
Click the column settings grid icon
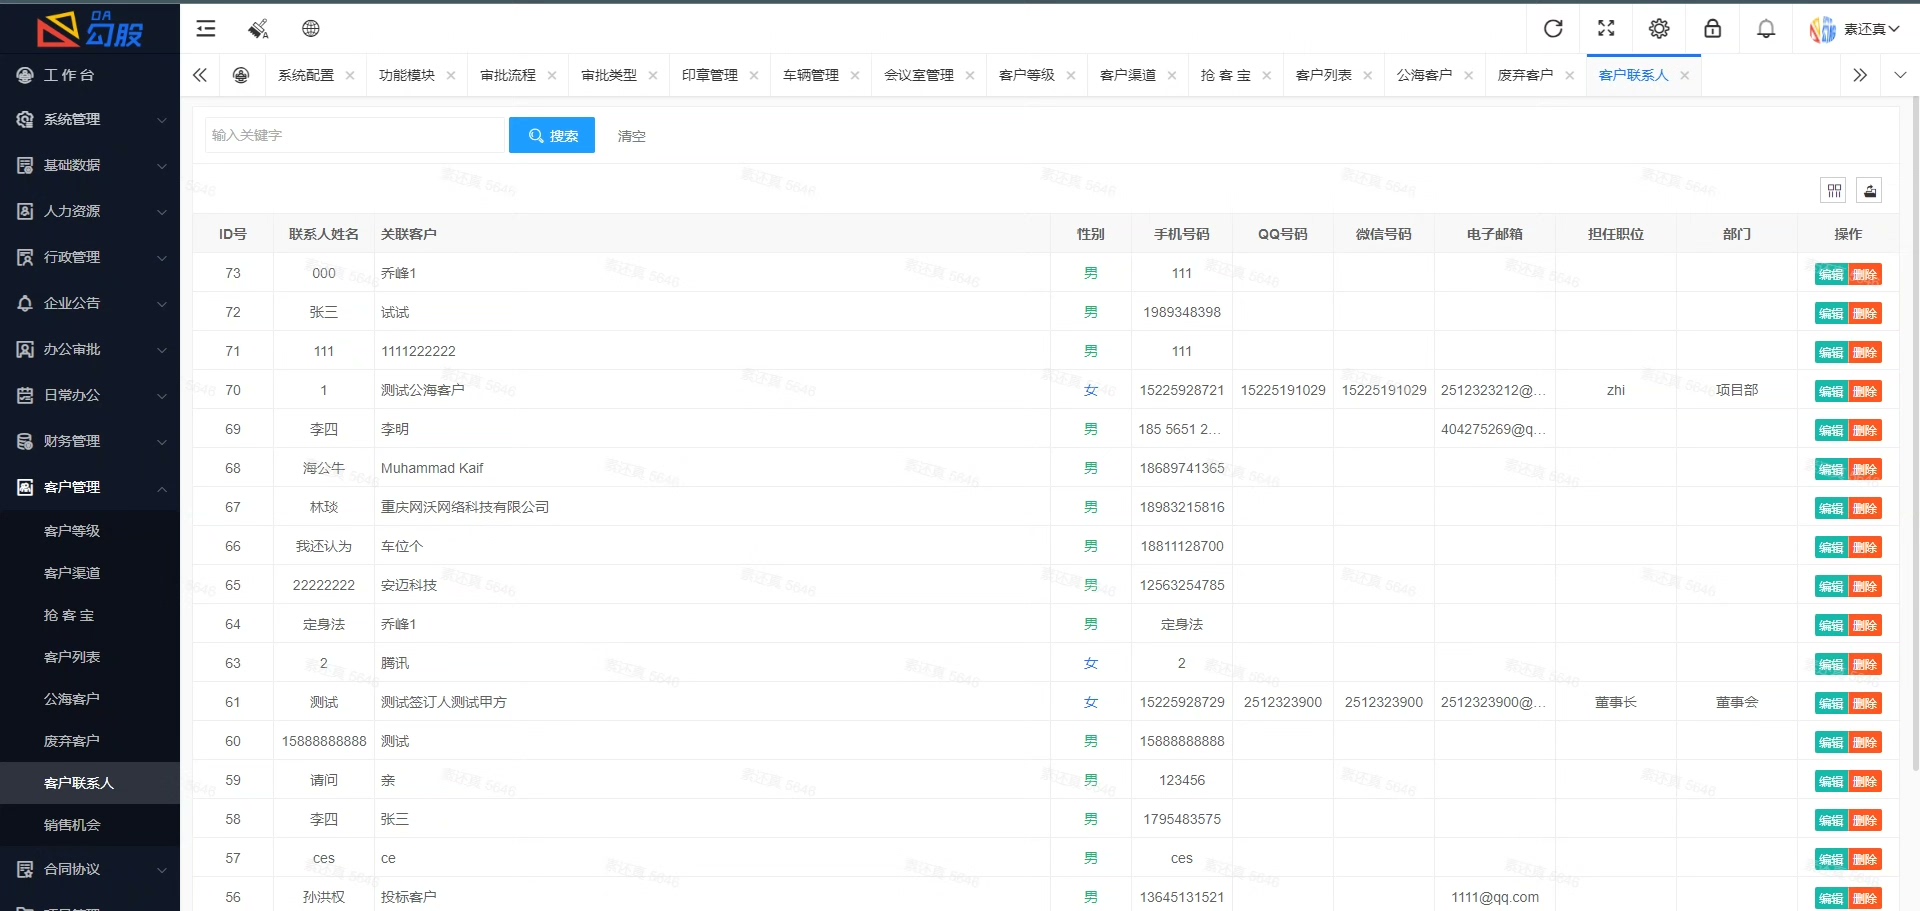pyautogui.click(x=1833, y=190)
